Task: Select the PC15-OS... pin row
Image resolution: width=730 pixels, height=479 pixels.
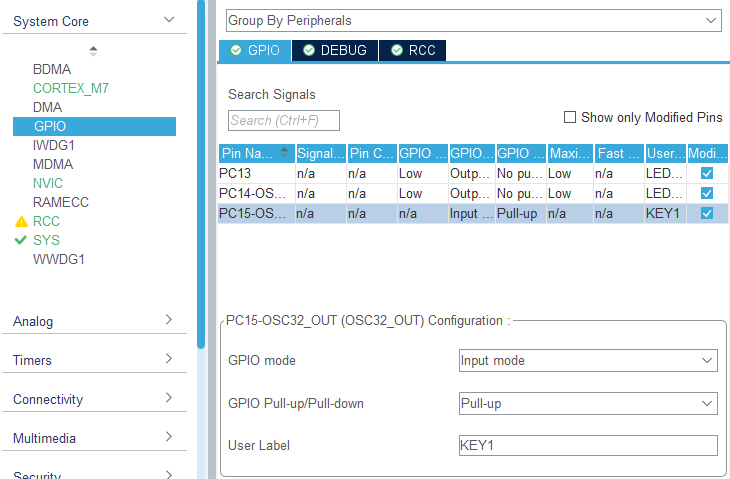Action: [473, 213]
